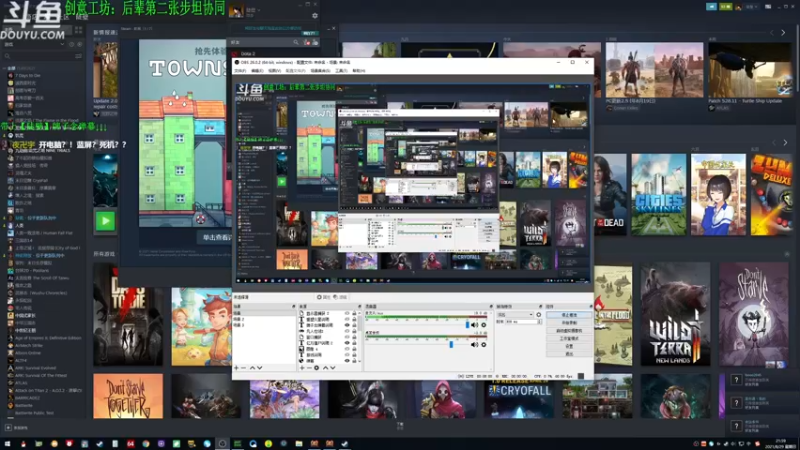Click 设置 Settings button in OBS controls
The width and height of the screenshot is (800, 450).
point(569,346)
